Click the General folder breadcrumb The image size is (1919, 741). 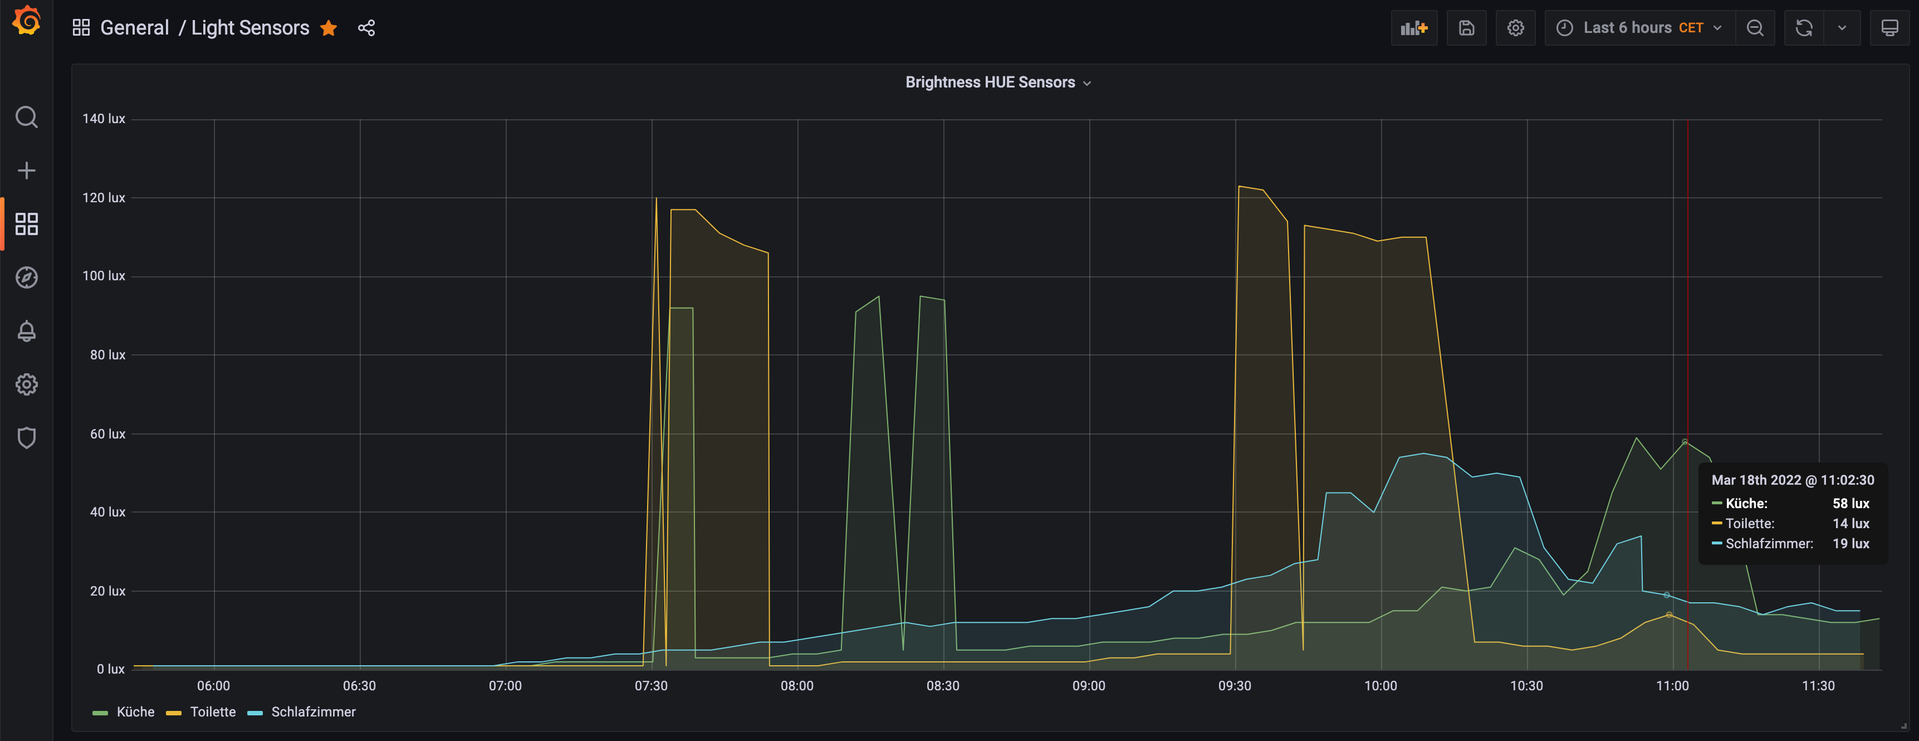coord(134,28)
